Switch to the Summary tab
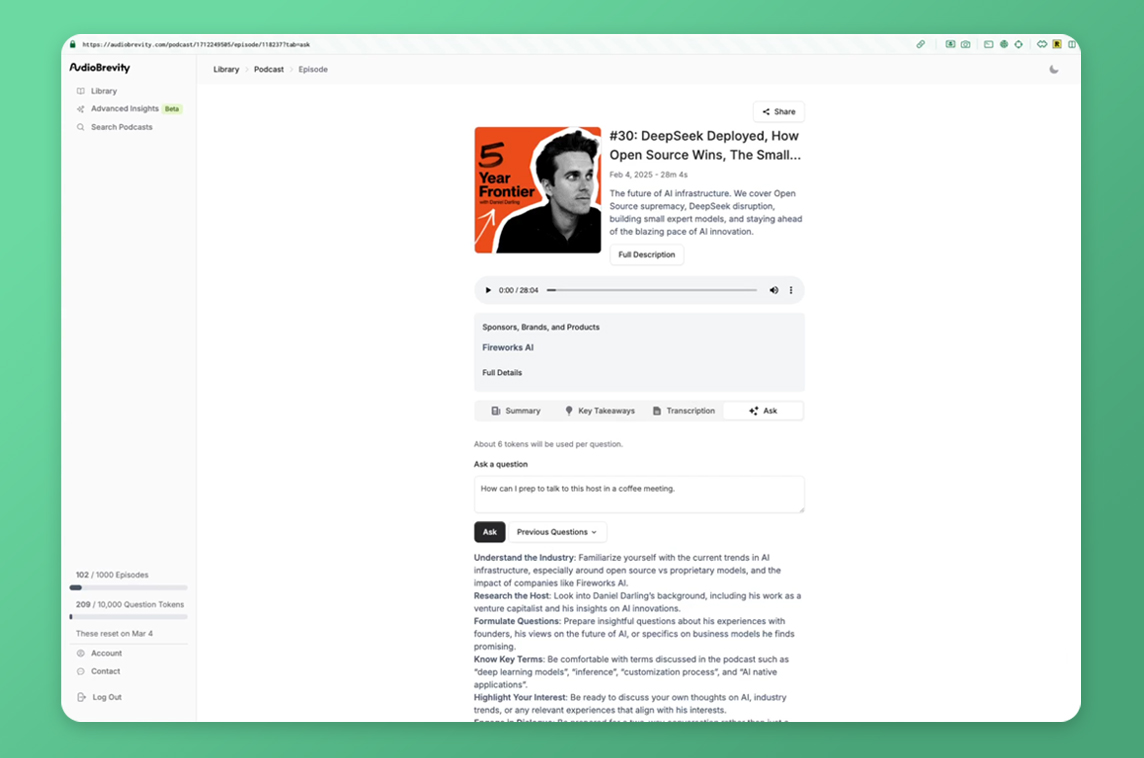The width and height of the screenshot is (1144, 758). tap(516, 411)
